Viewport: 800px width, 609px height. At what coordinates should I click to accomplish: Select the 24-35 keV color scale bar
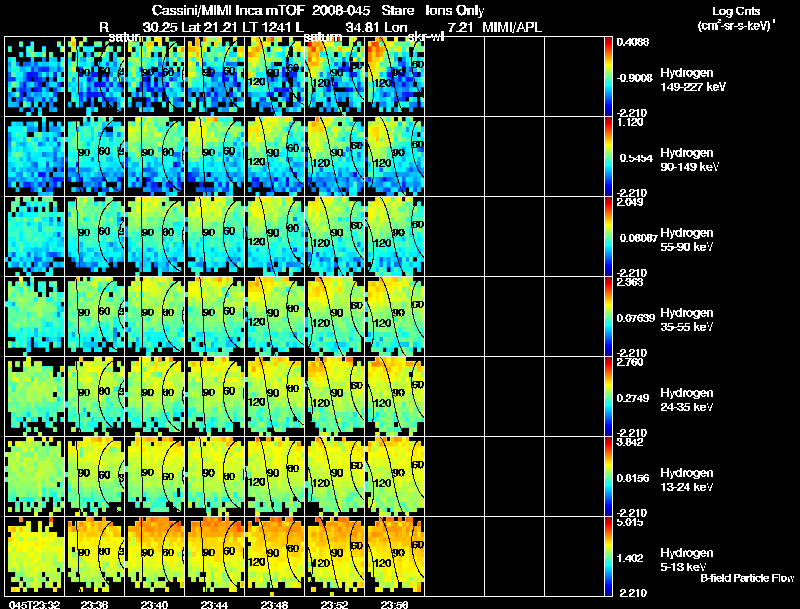click(x=608, y=397)
